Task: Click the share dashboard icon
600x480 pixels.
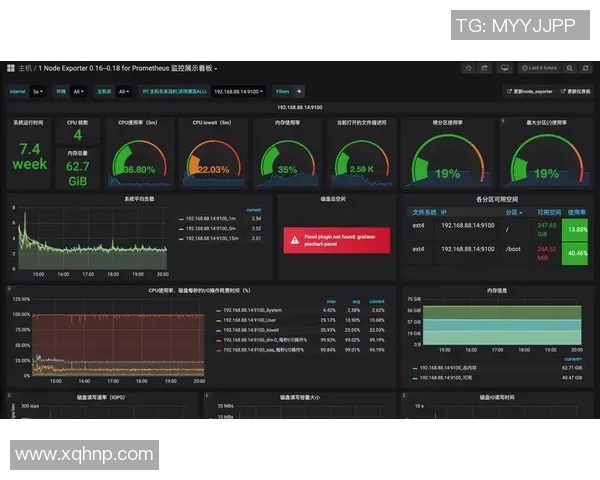Action: 485,68
